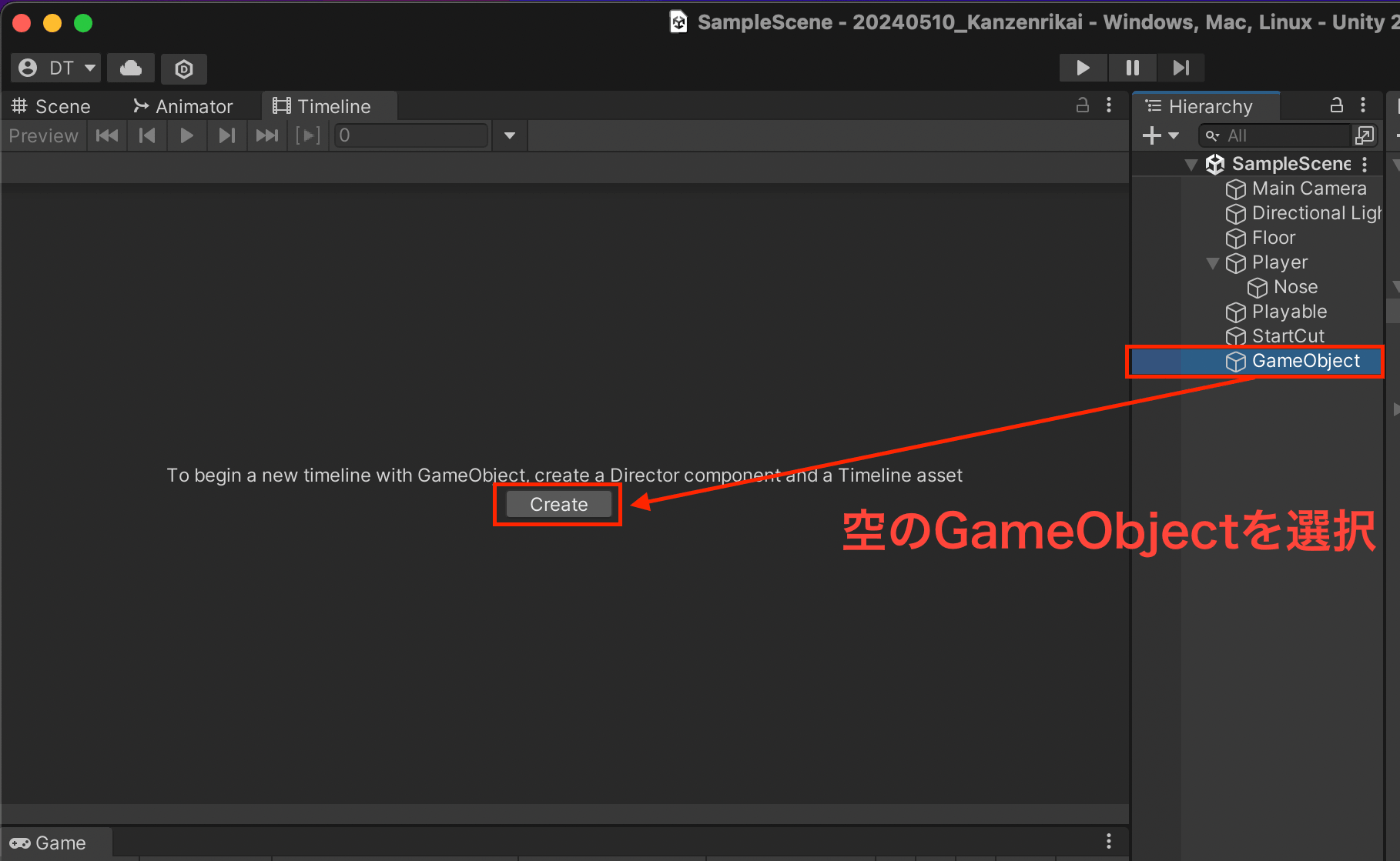This screenshot has height=861, width=1400.
Task: Switch to the Game tab
Action: [x=57, y=843]
